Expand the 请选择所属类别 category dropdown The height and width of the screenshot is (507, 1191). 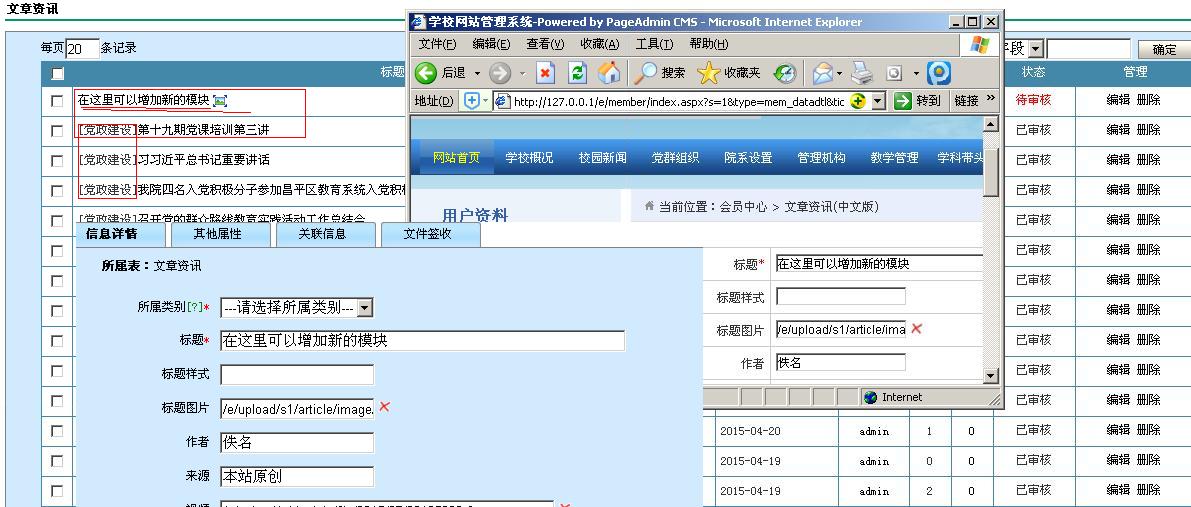pyautogui.click(x=364, y=309)
